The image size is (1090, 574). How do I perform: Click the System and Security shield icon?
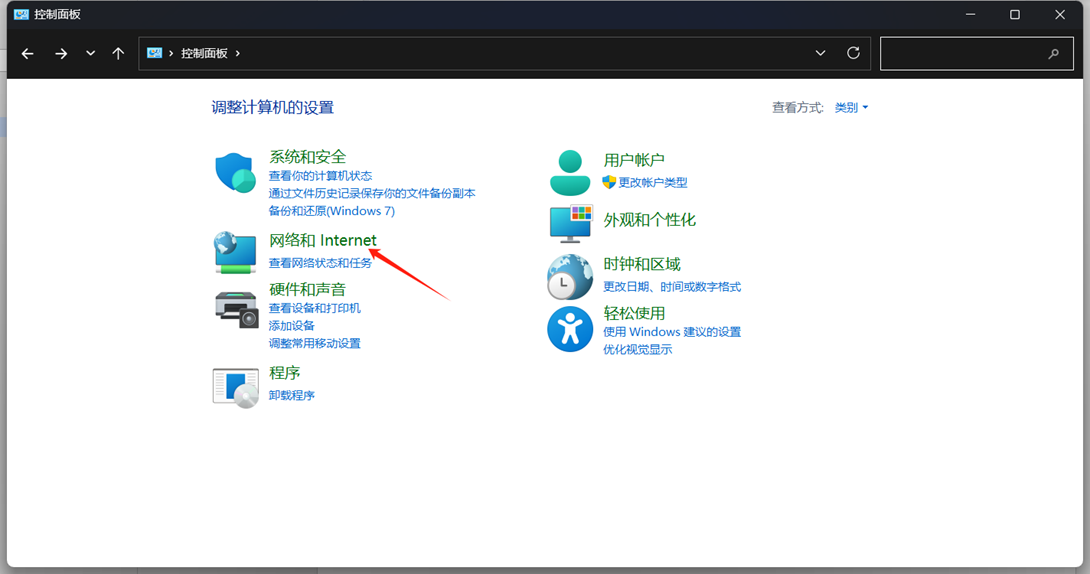236,173
